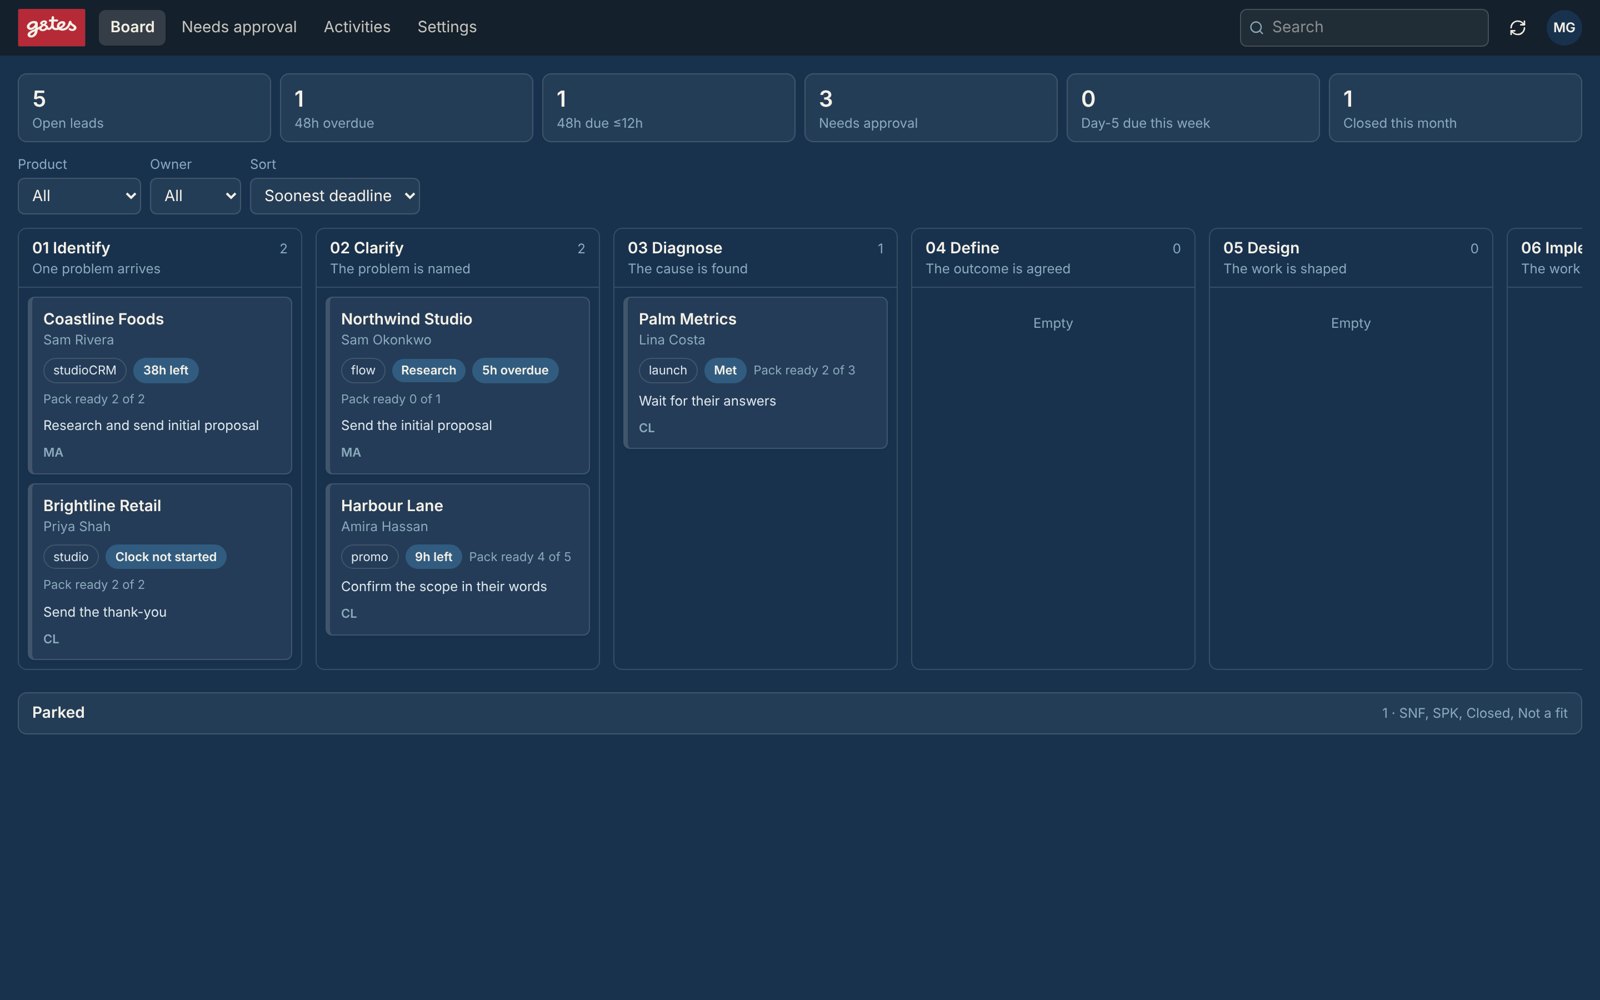
Task: Click the 02 Clarify column header
Action: point(458,258)
